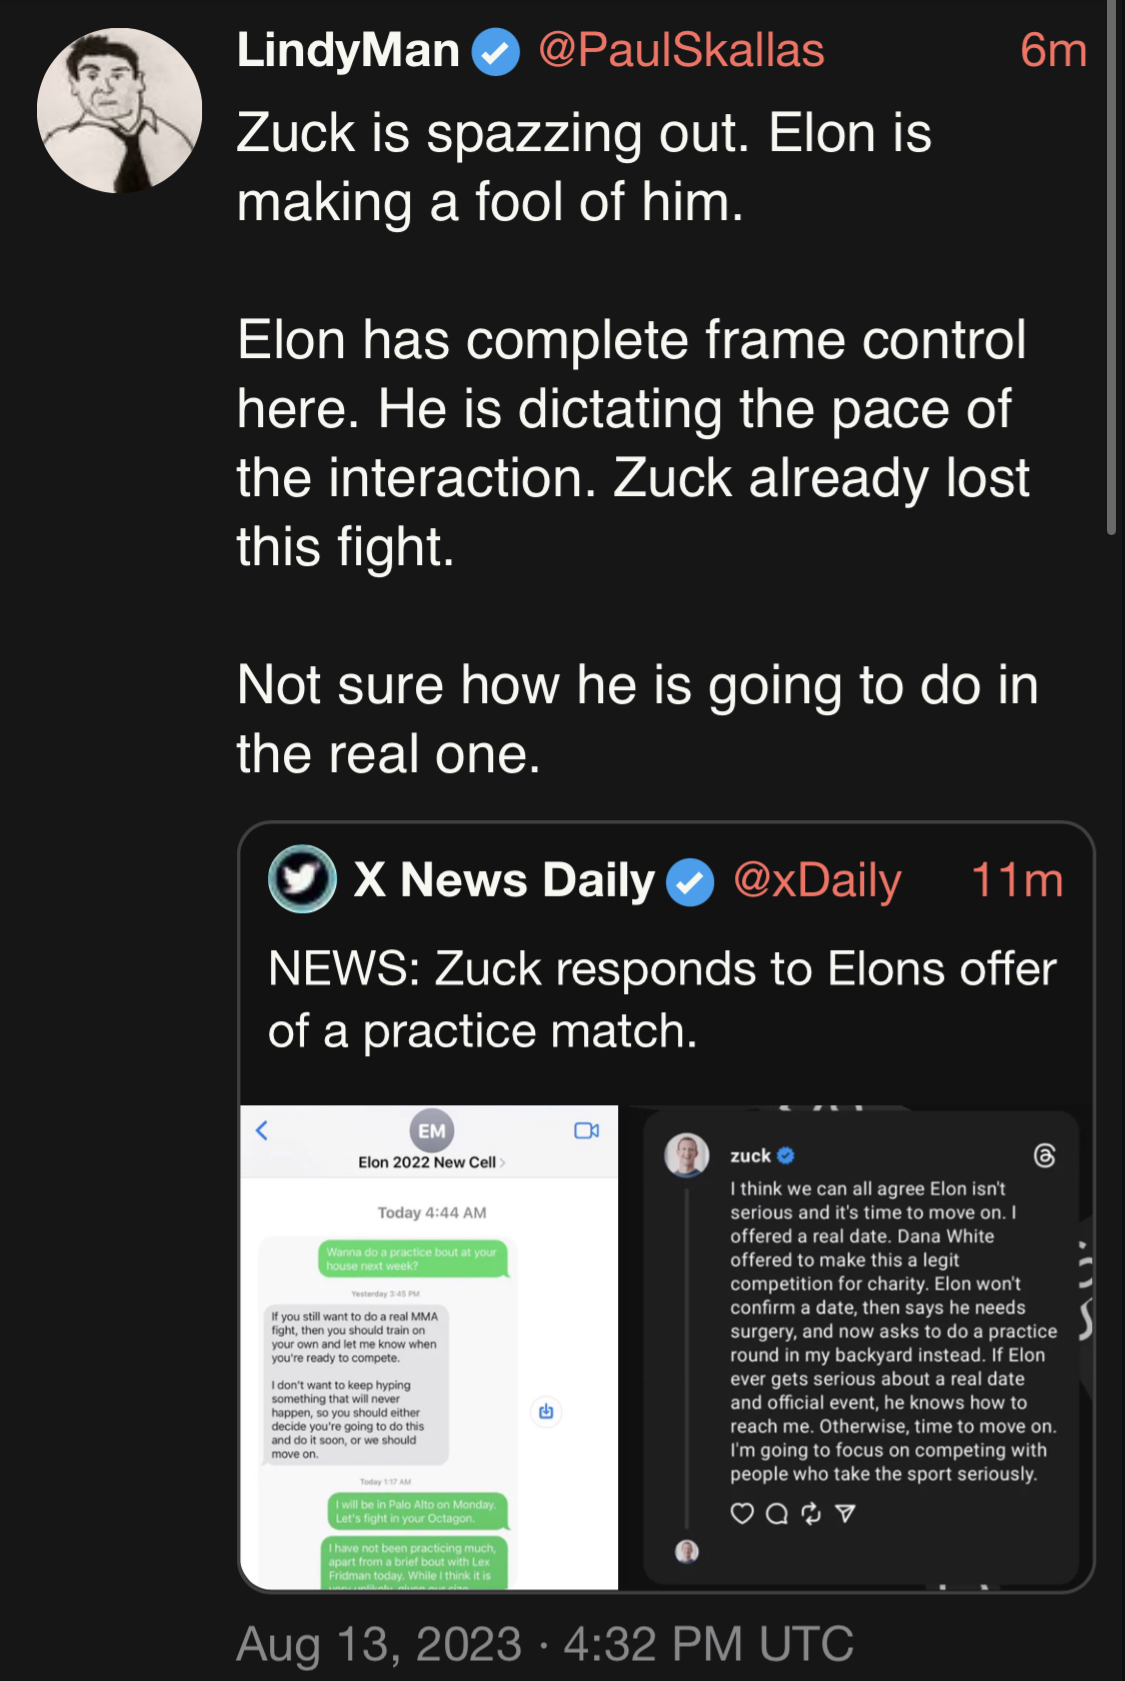This screenshot has height=1681, width=1125.
Task: Click the heart icon under zuck's post
Action: (x=741, y=1513)
